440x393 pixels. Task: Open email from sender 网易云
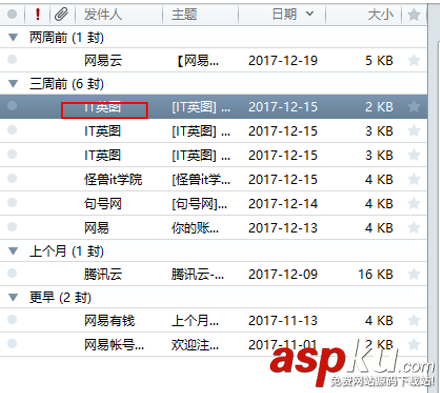pyautogui.click(x=103, y=61)
